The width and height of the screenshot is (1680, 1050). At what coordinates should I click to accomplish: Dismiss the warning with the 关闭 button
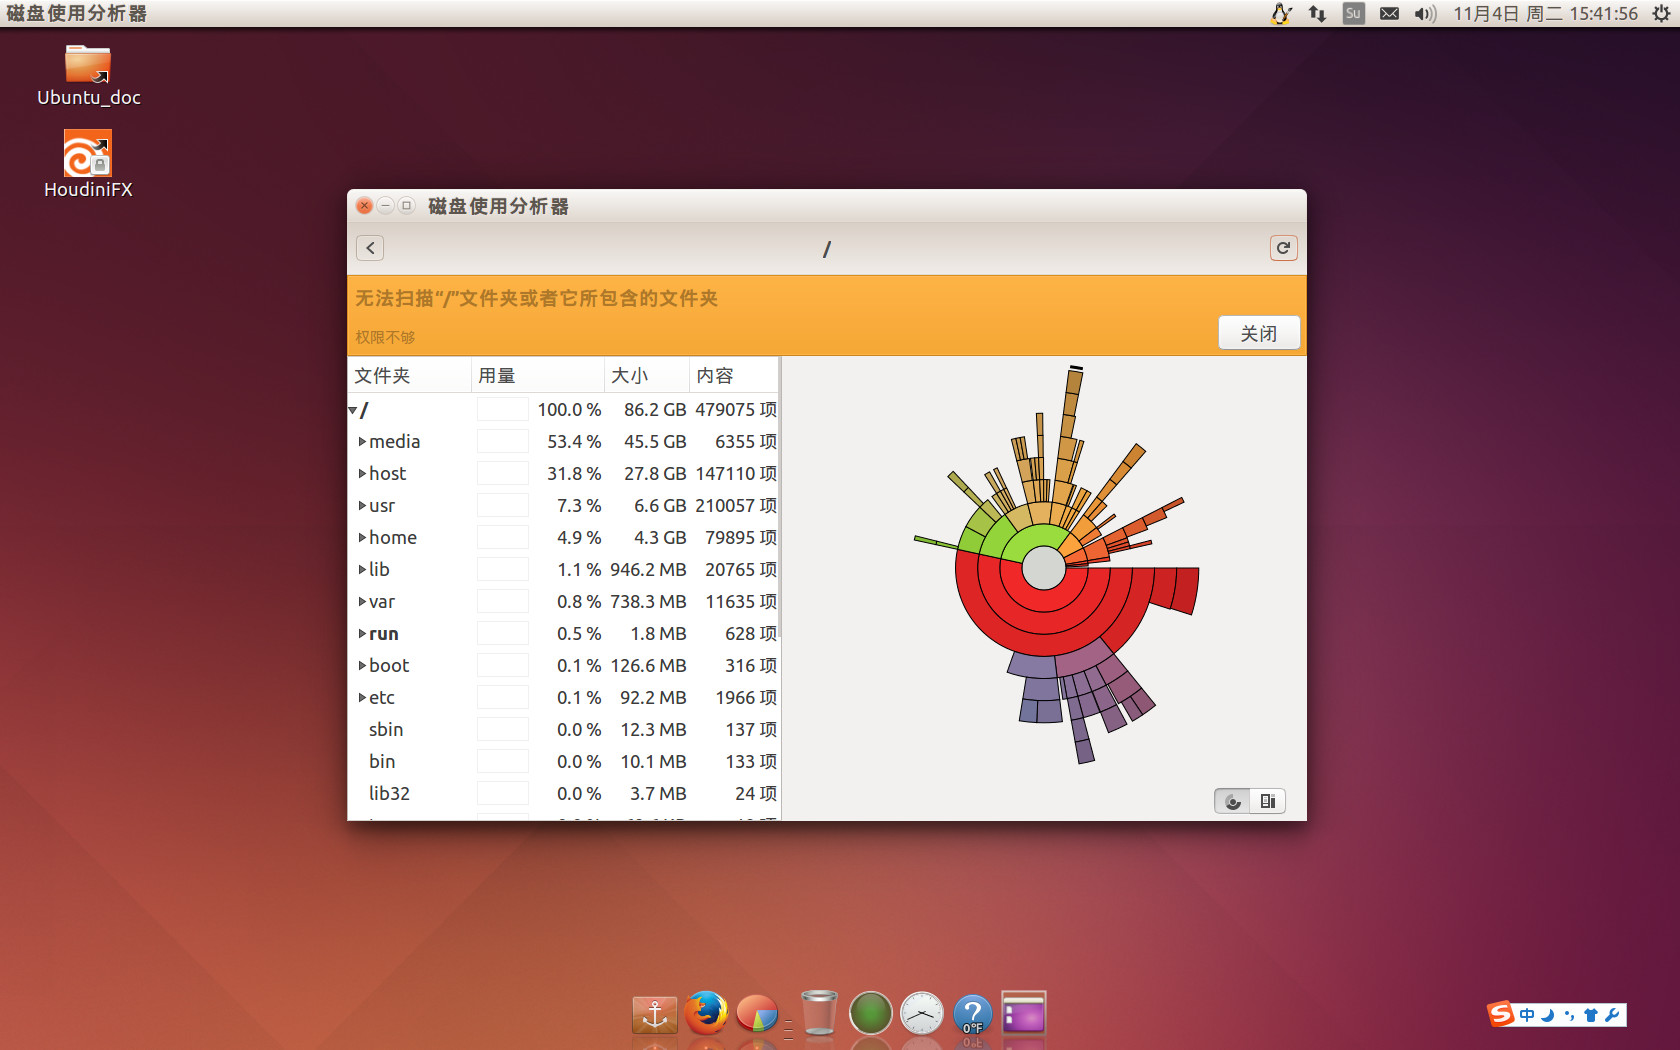(1259, 333)
